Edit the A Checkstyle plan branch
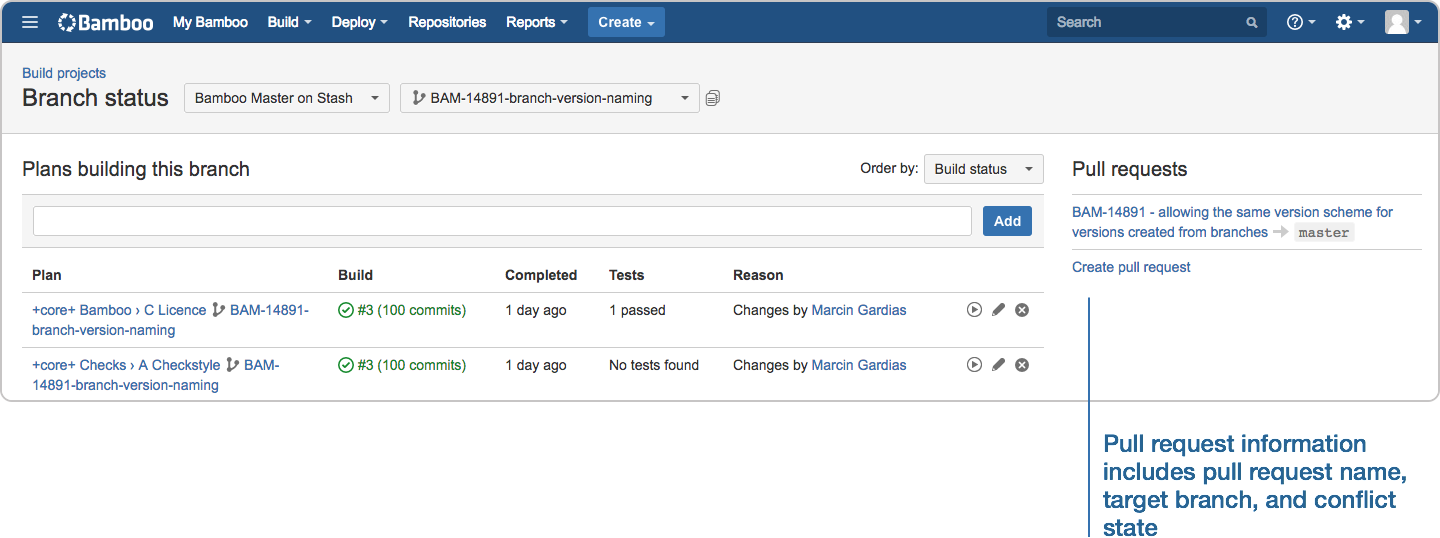 [x=998, y=365]
